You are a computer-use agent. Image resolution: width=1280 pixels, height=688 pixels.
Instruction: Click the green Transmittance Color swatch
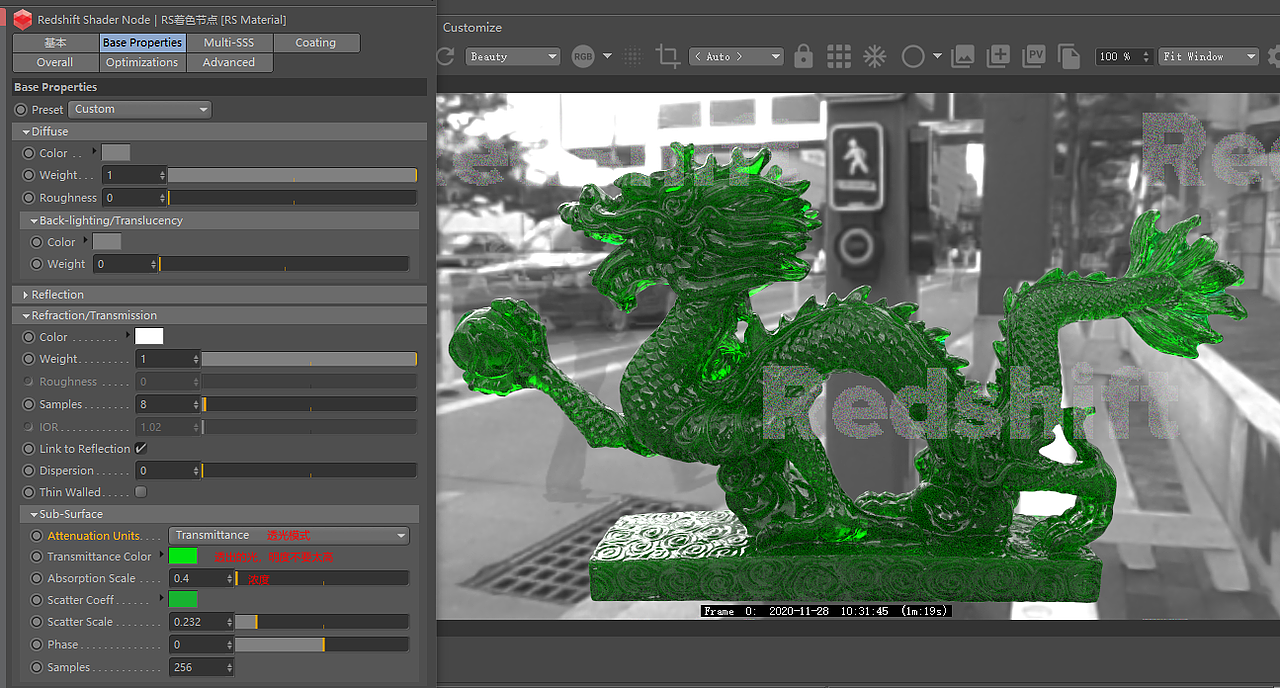[x=183, y=556]
